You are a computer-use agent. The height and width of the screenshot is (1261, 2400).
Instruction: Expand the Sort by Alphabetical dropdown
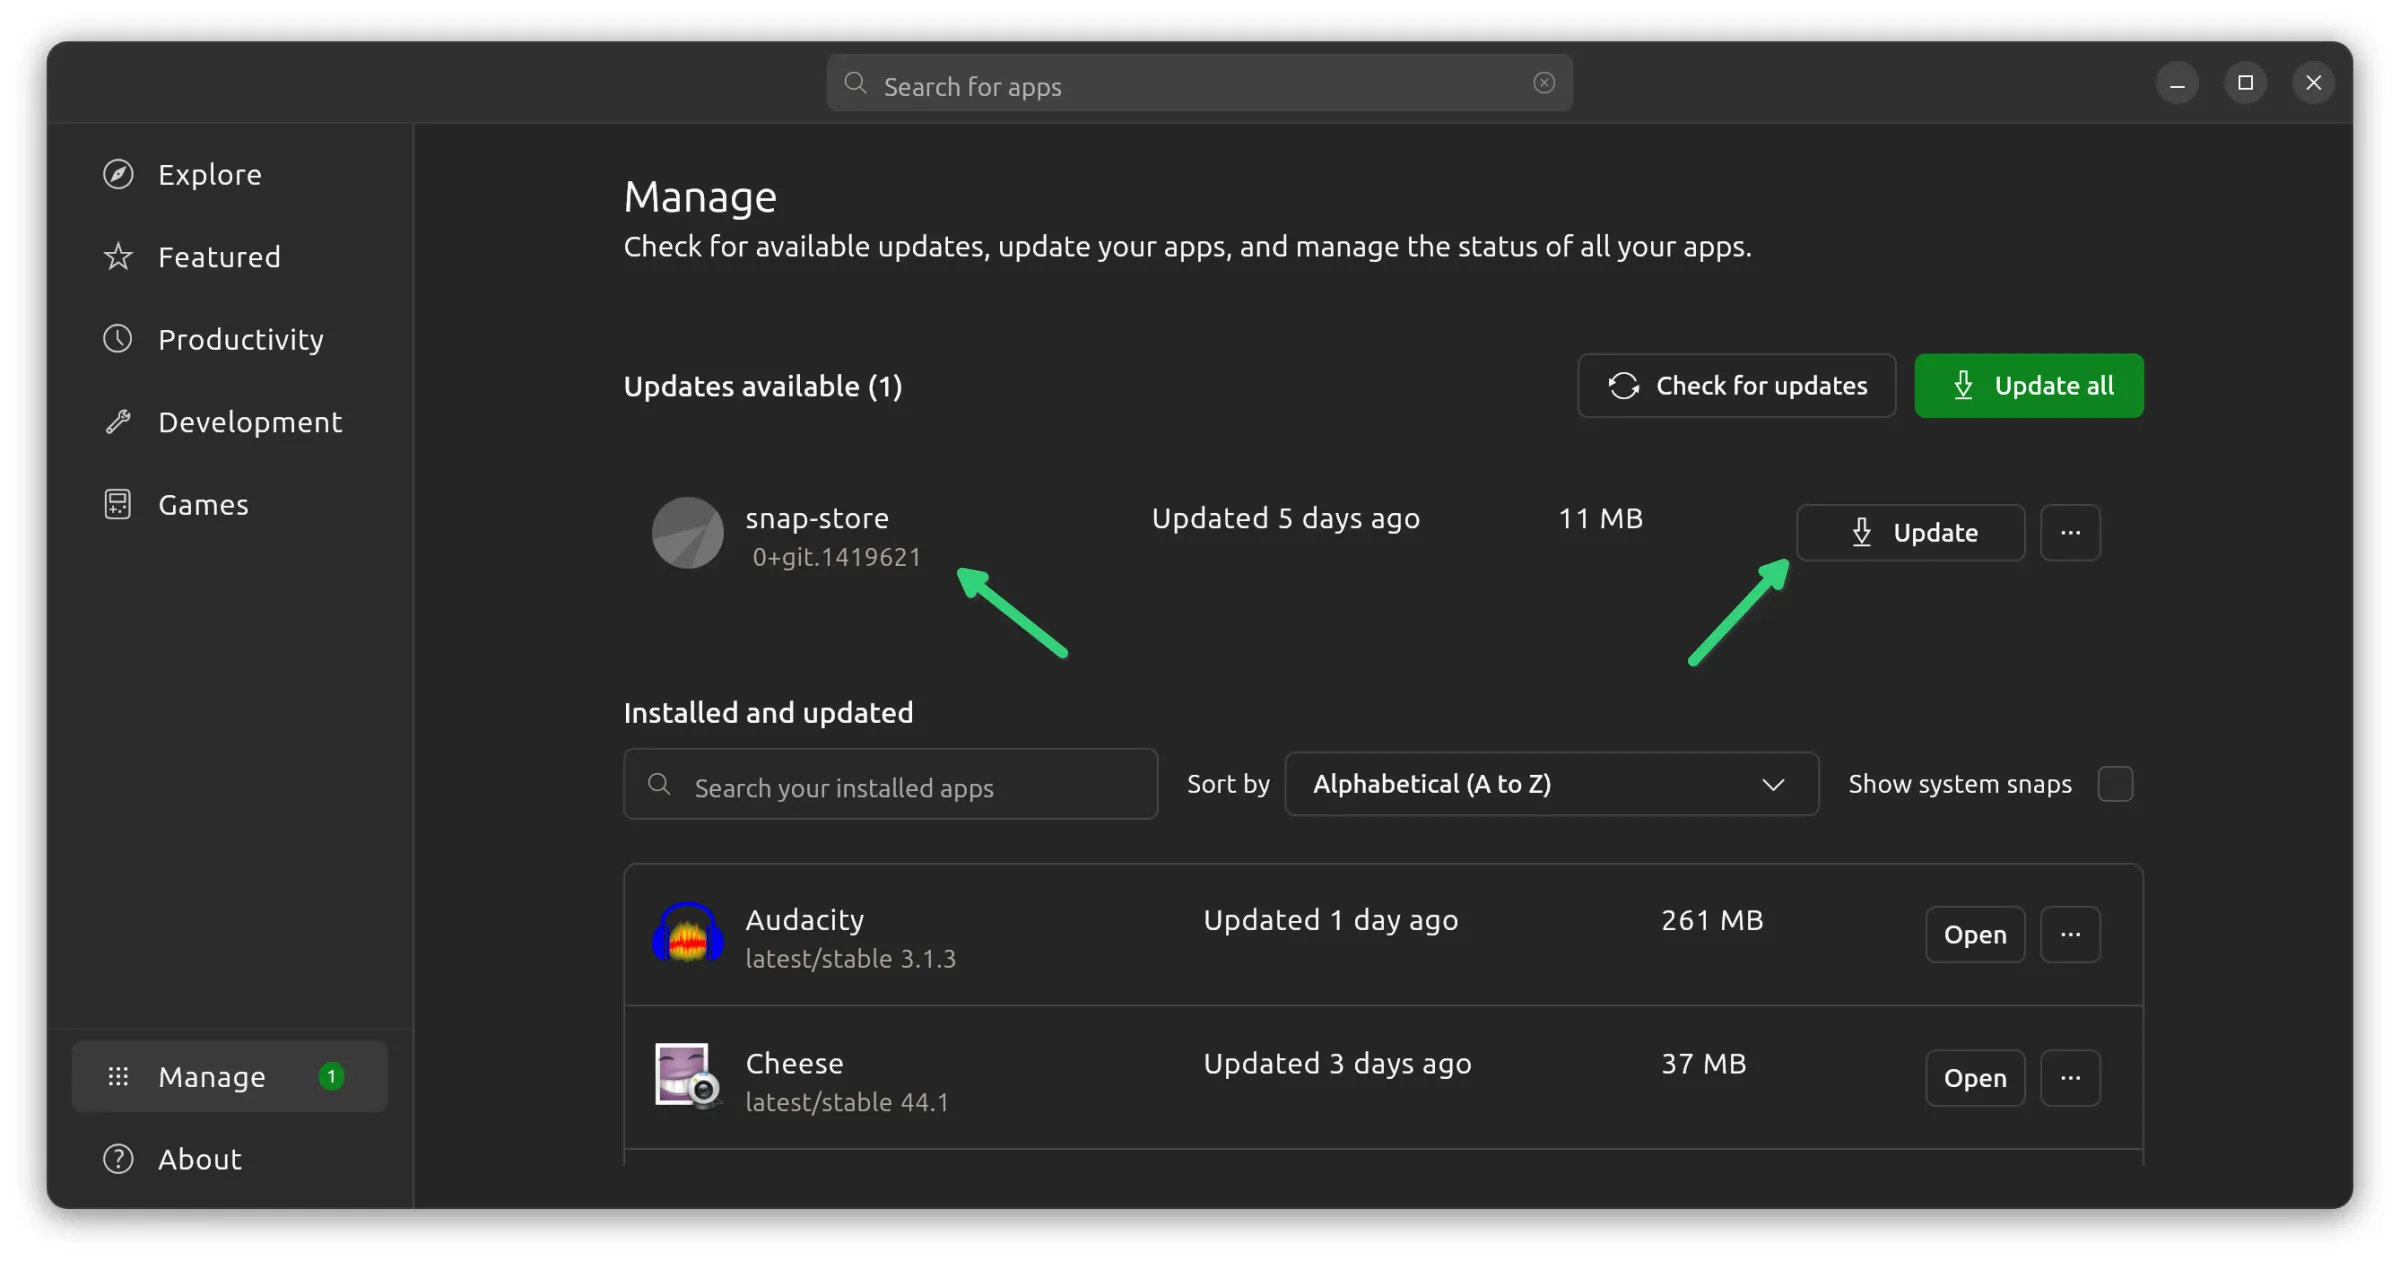click(x=1551, y=784)
